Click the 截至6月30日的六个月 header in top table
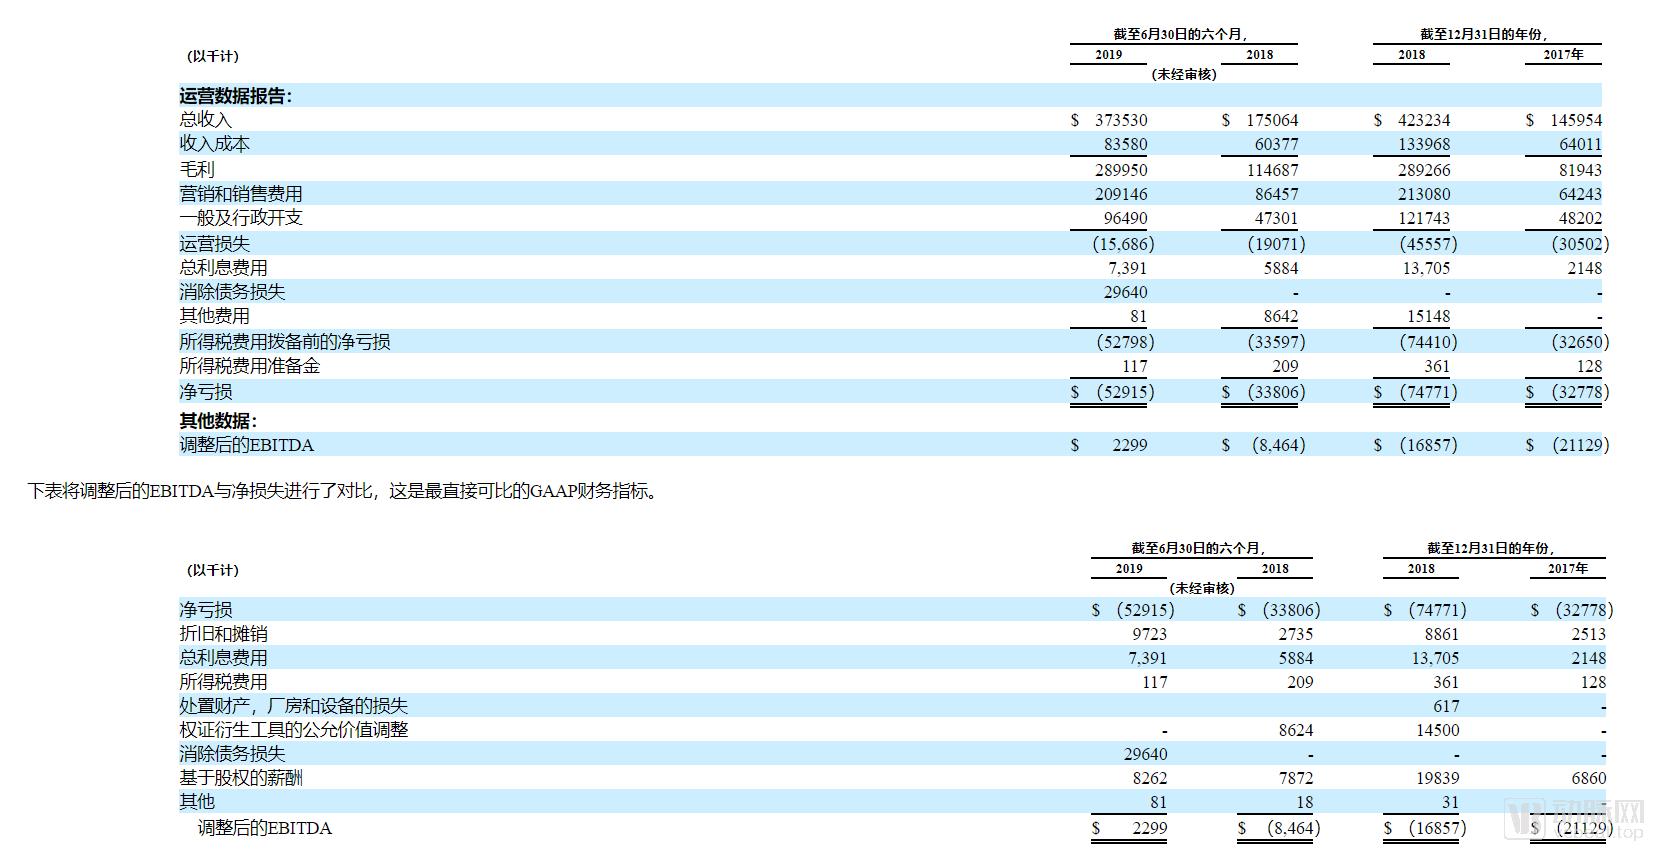Image resolution: width=1661 pixels, height=858 pixels. click(1181, 34)
